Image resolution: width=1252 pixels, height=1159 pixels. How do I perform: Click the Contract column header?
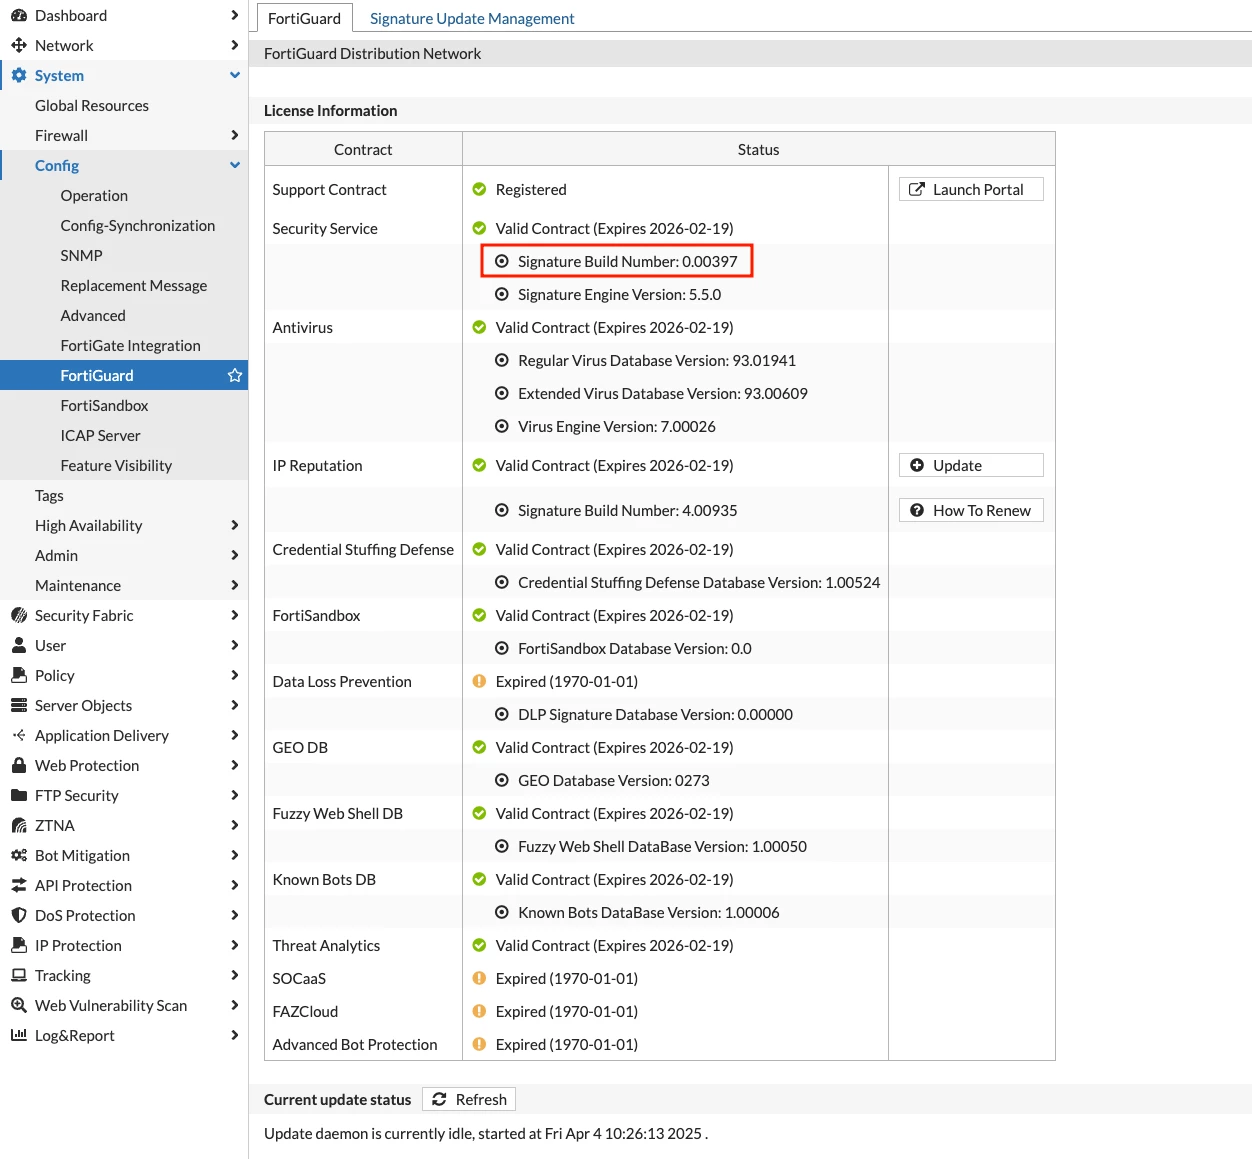(x=363, y=149)
